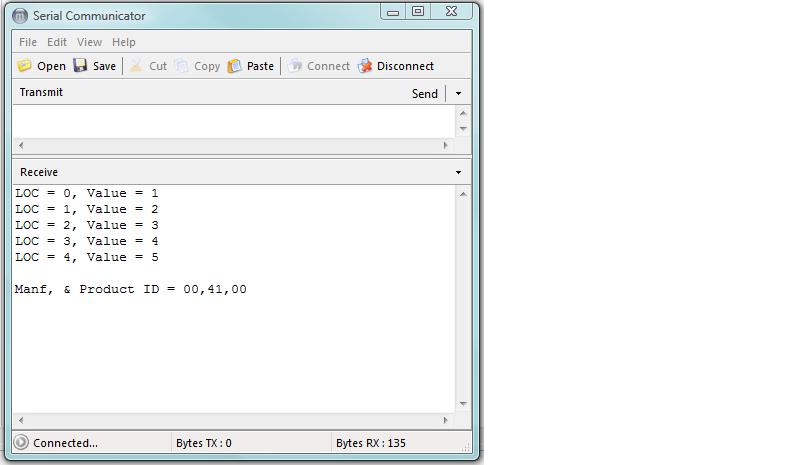785x465 pixels.
Task: Click the Cut scissors icon
Action: click(136, 66)
